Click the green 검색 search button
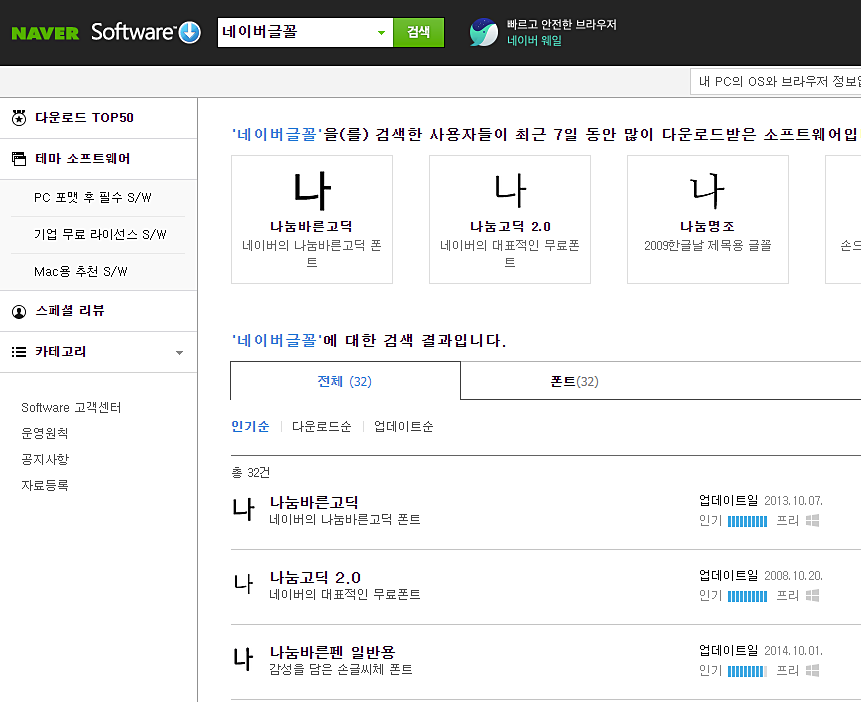Image resolution: width=861 pixels, height=702 pixels. [x=418, y=32]
